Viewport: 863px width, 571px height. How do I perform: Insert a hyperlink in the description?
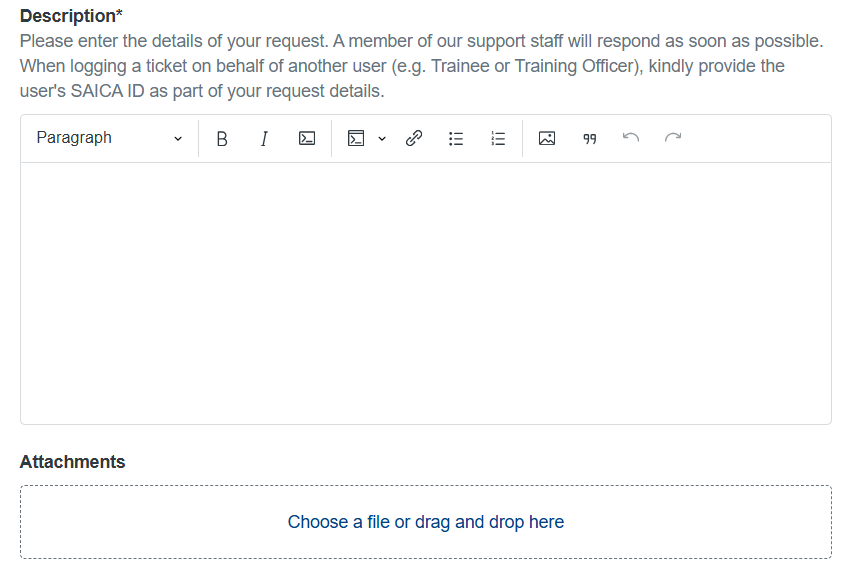pos(413,139)
